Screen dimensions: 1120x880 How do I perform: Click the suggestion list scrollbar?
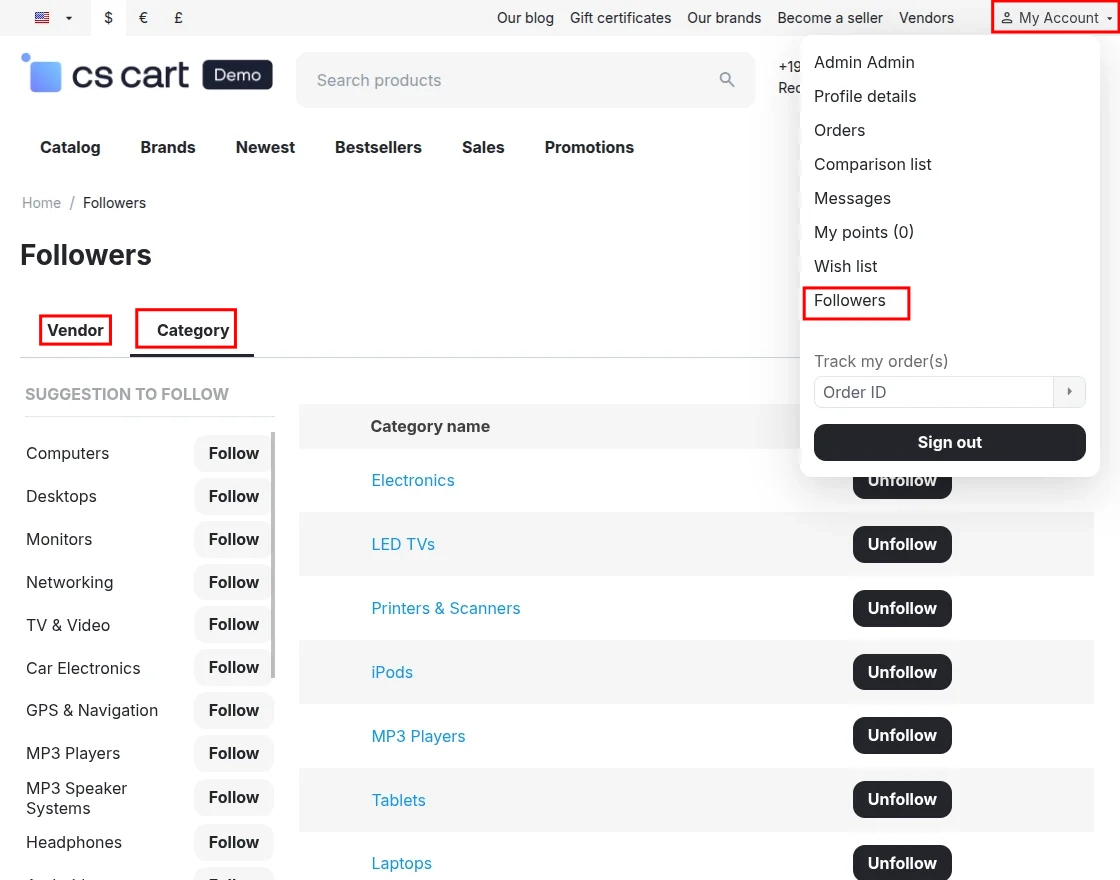coord(274,554)
